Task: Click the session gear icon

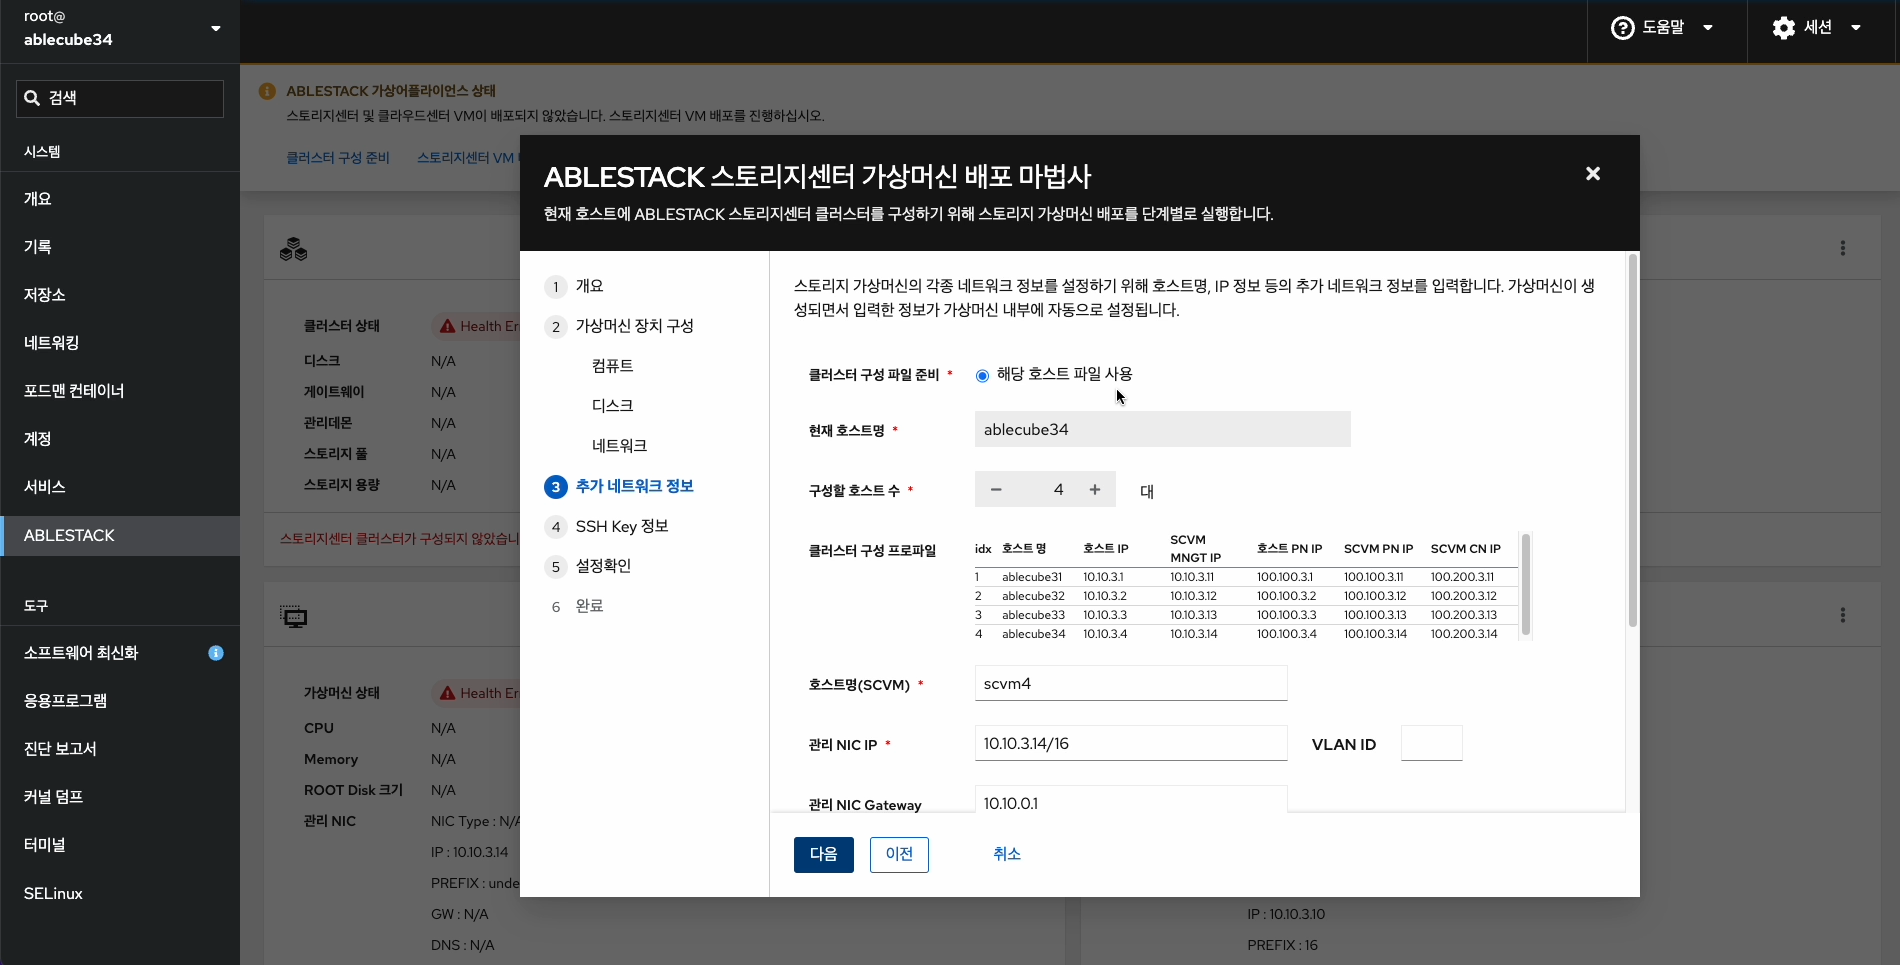Action: (1784, 27)
